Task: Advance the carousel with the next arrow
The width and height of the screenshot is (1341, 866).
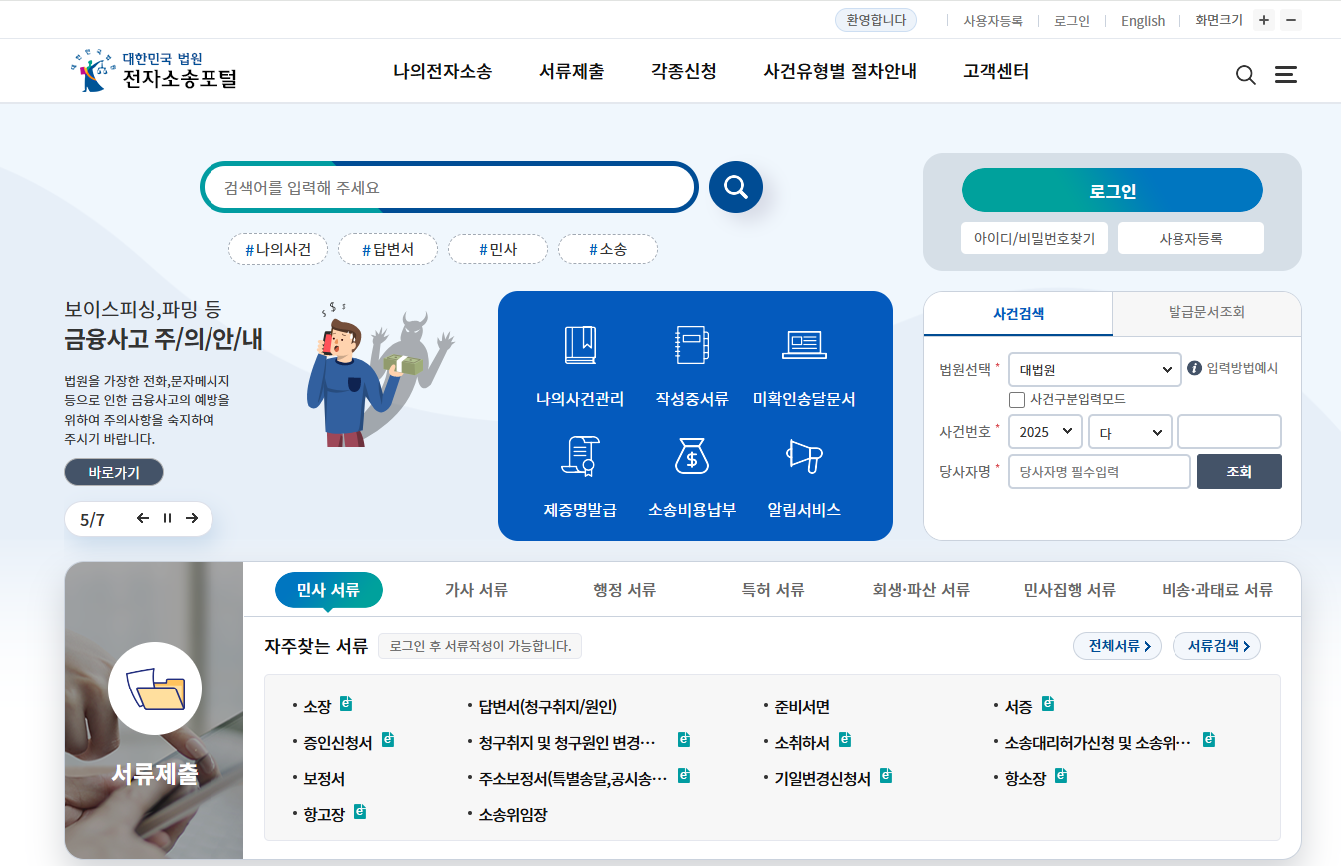Action: [x=191, y=518]
